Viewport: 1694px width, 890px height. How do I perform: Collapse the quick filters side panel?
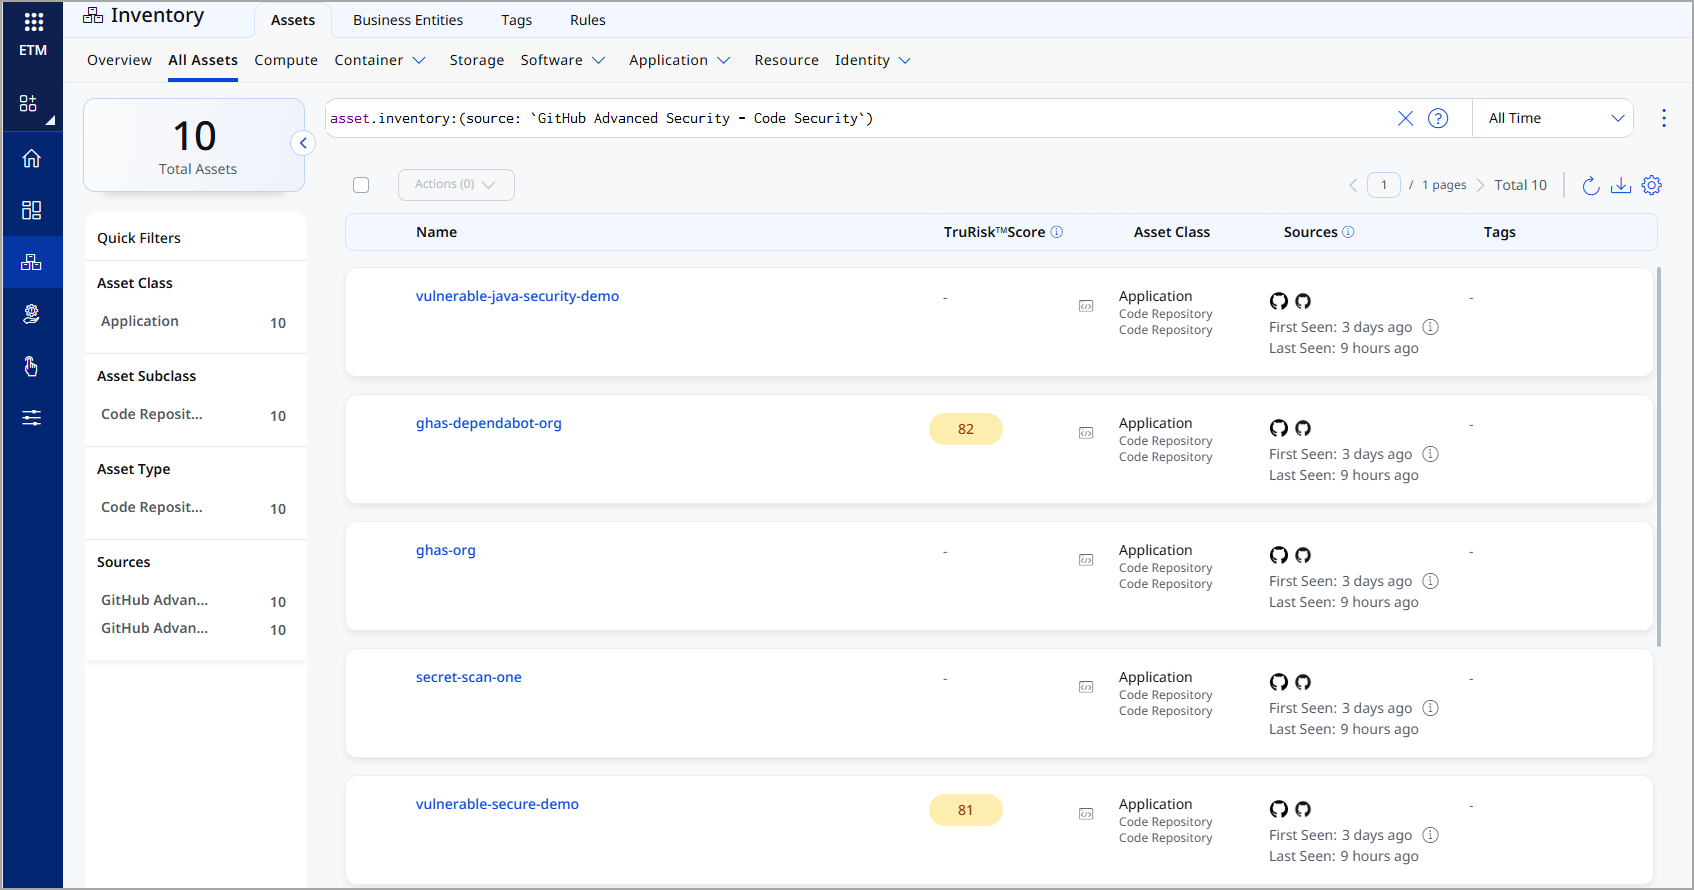(x=303, y=143)
